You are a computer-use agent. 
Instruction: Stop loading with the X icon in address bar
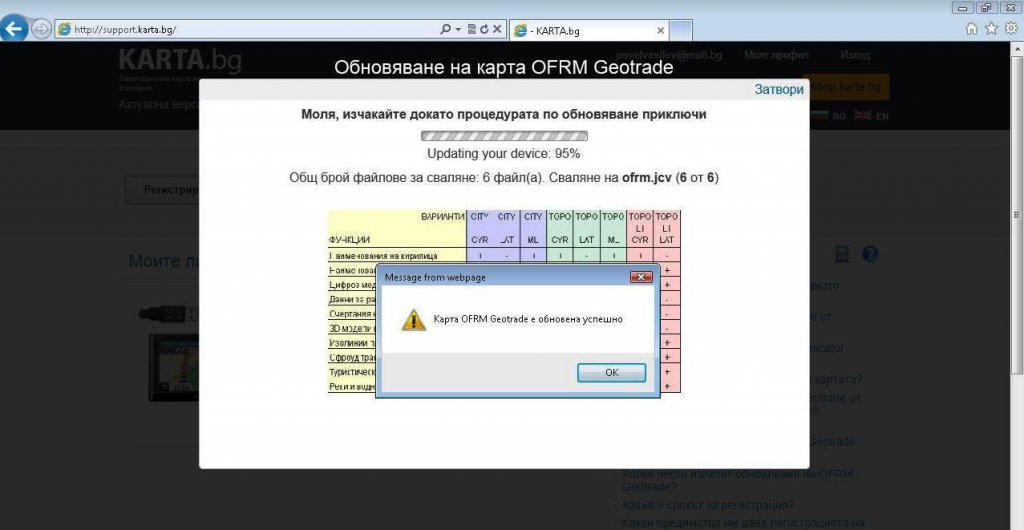point(497,29)
